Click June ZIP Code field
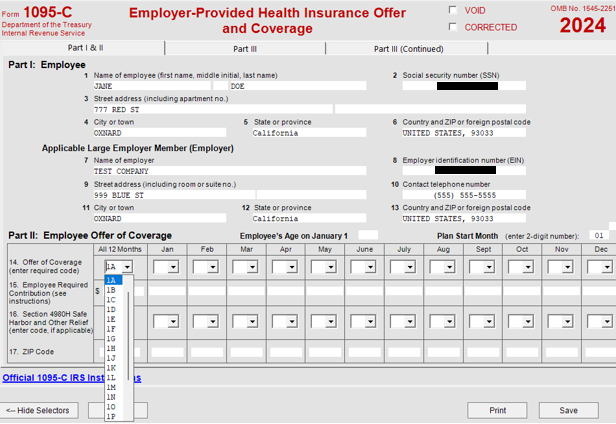Screen dimensions: 616x424 click(x=365, y=352)
